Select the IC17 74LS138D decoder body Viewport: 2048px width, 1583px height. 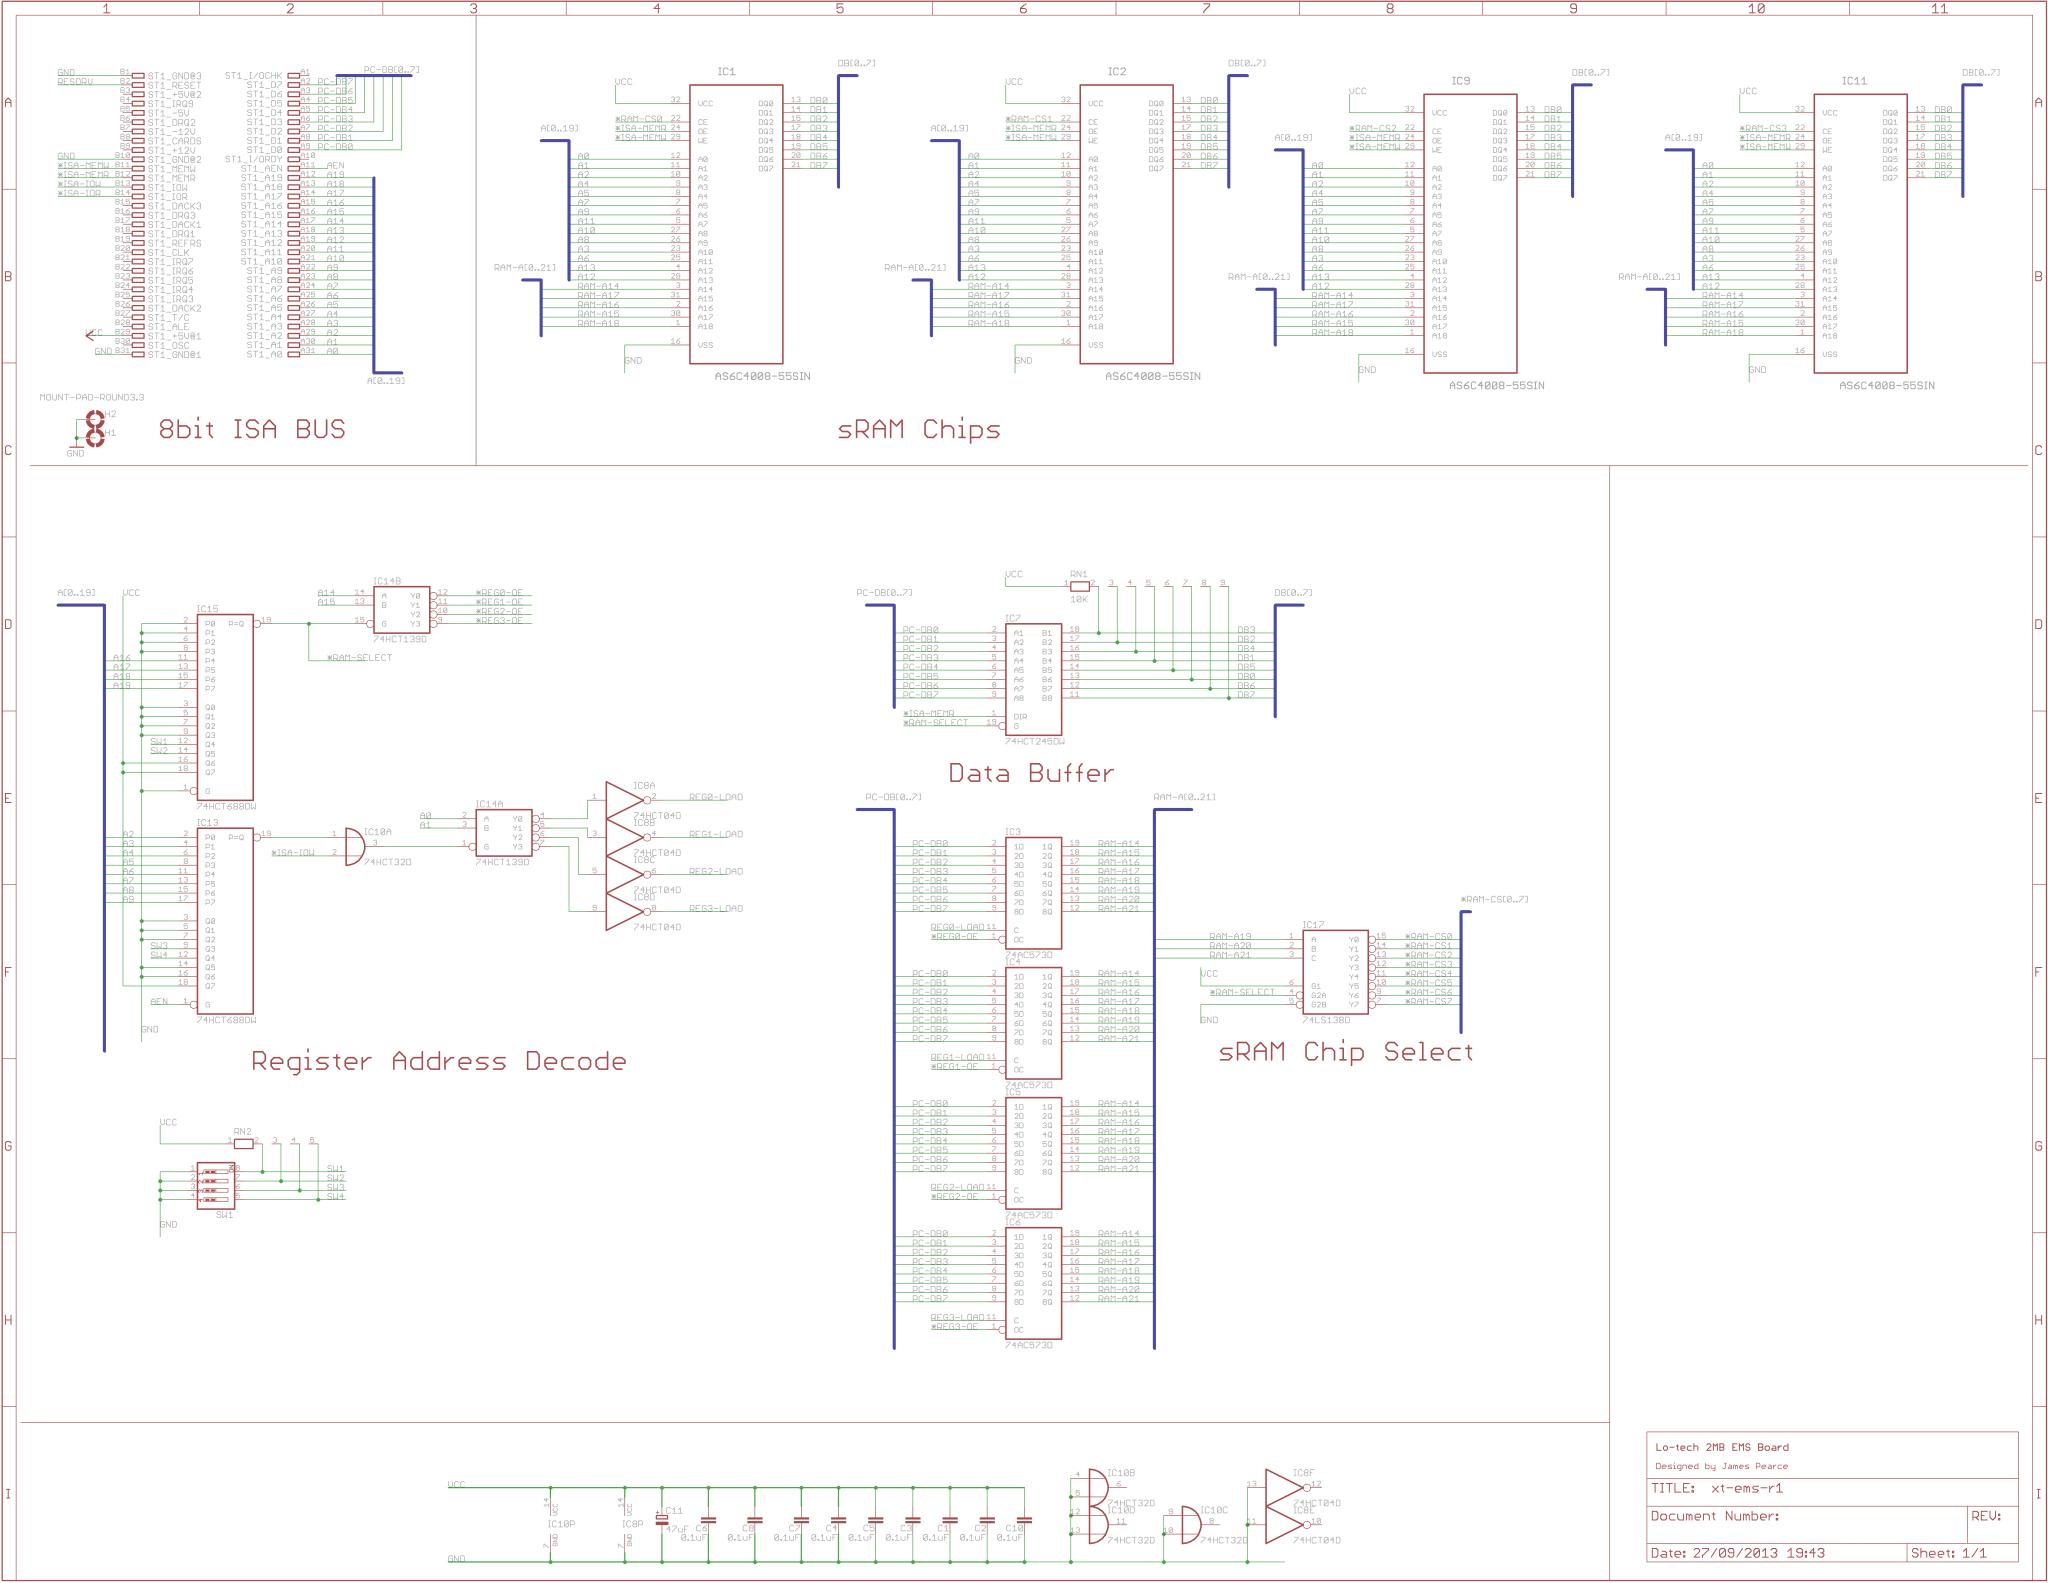click(1336, 972)
